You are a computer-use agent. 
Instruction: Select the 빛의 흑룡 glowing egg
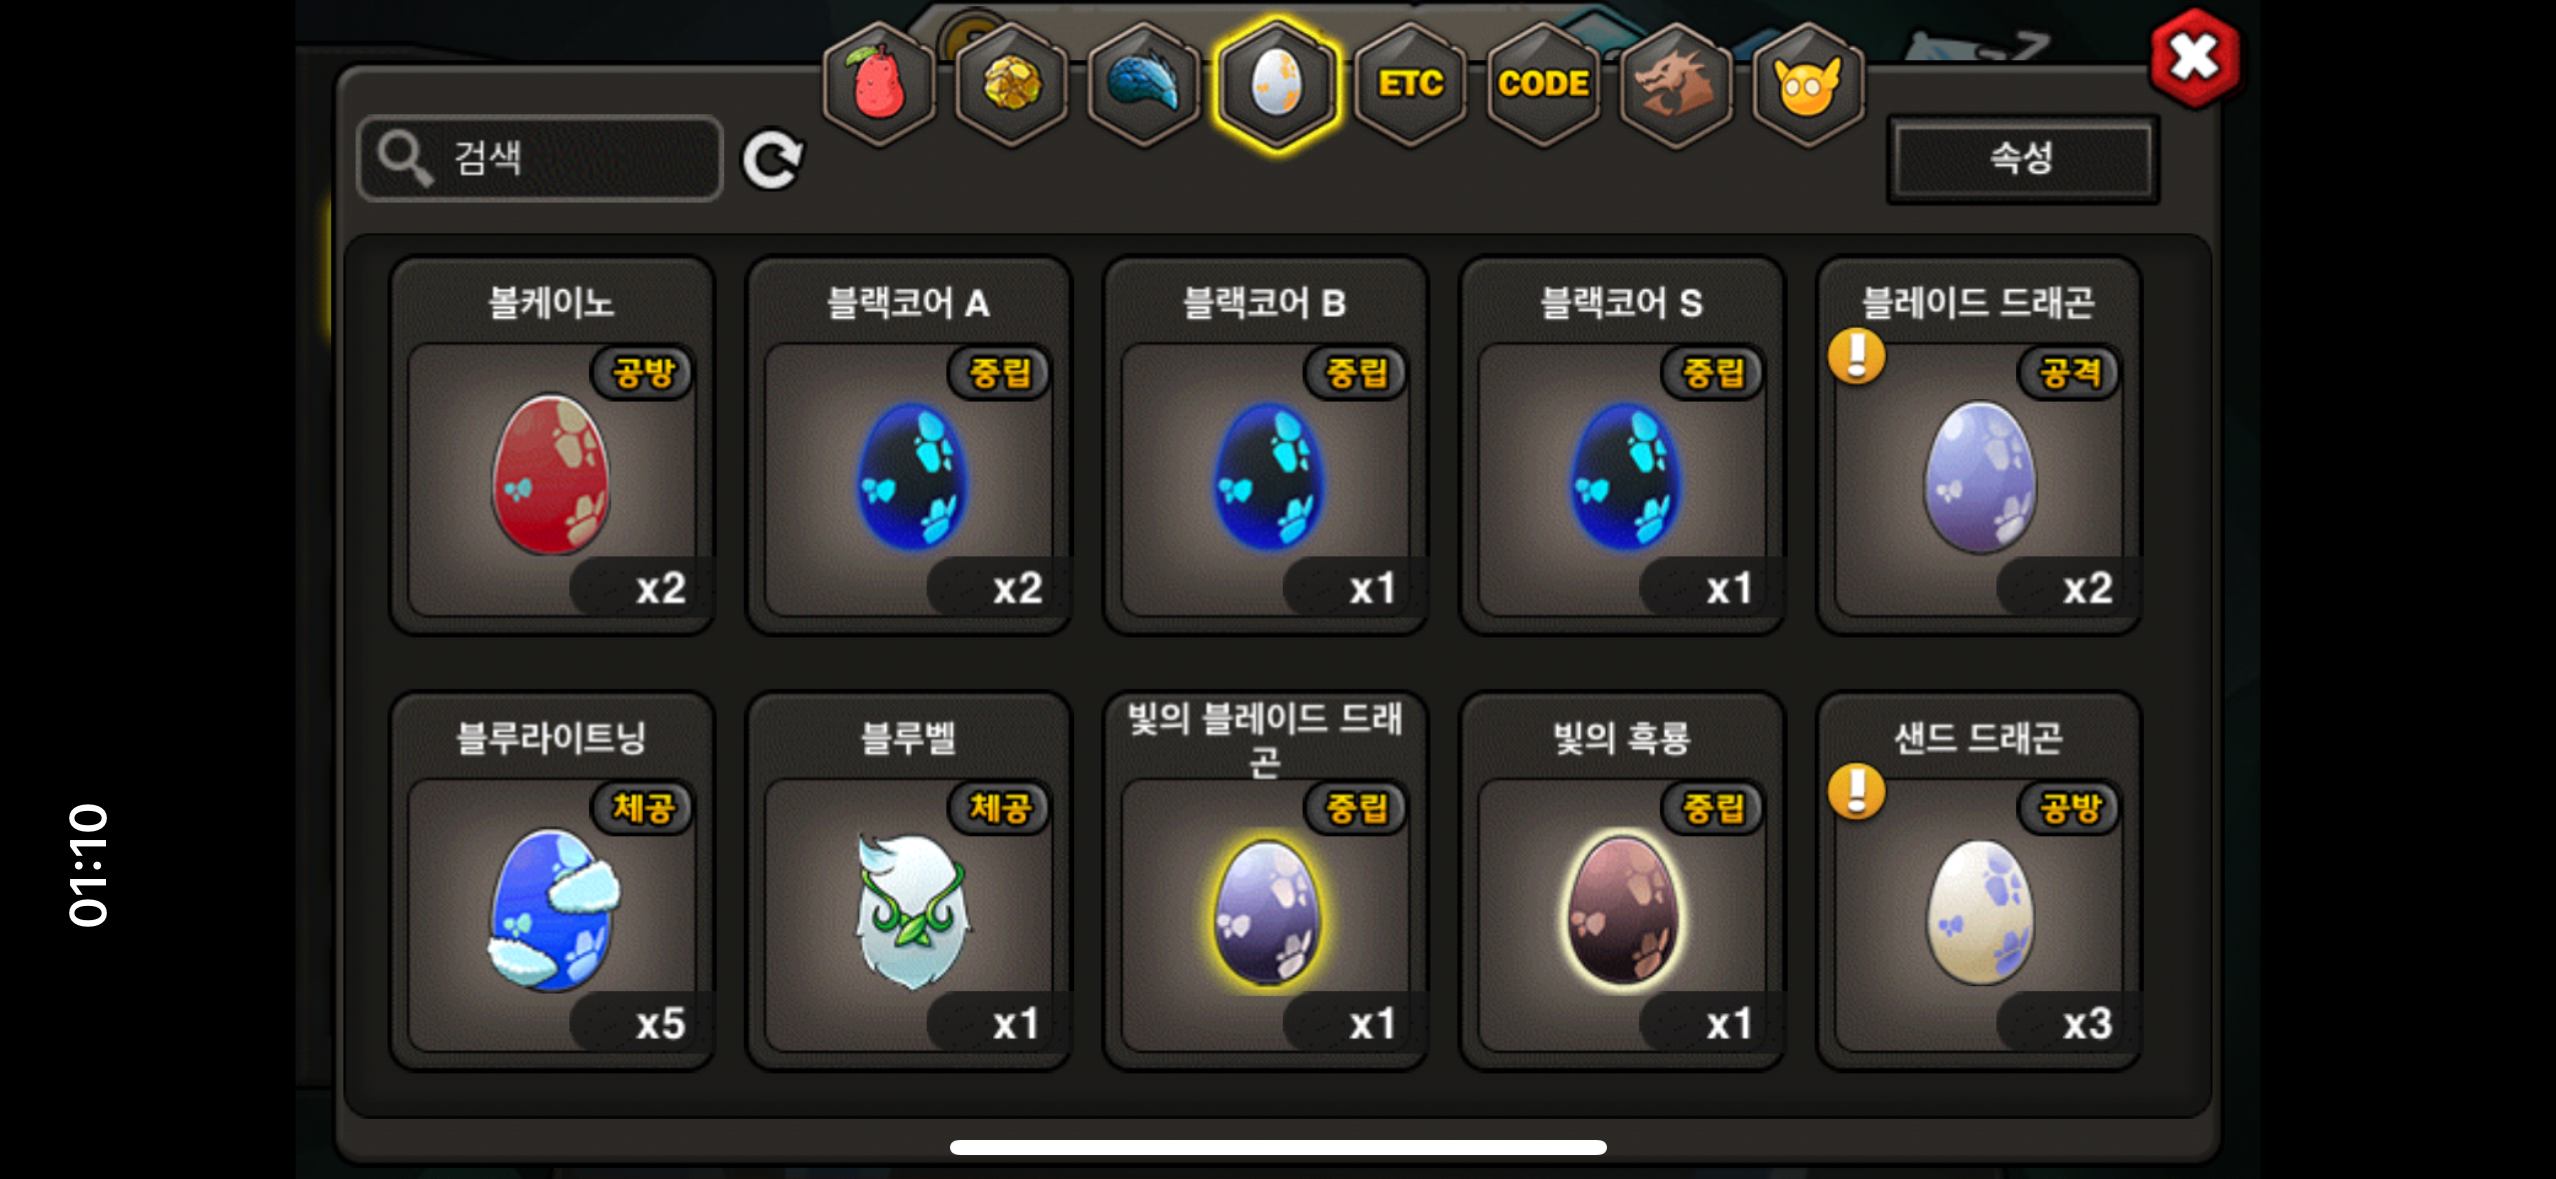(1622, 881)
